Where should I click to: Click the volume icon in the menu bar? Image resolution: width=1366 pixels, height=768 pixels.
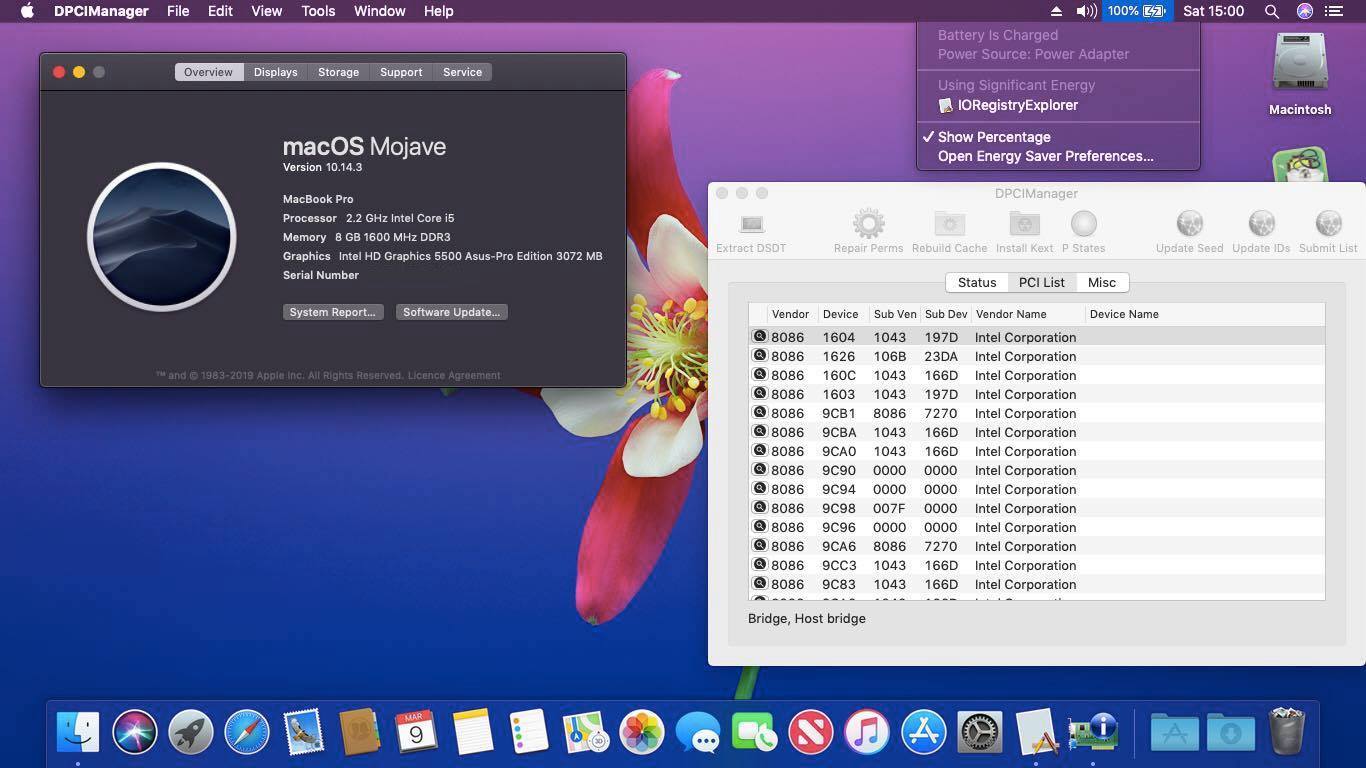coord(1086,11)
